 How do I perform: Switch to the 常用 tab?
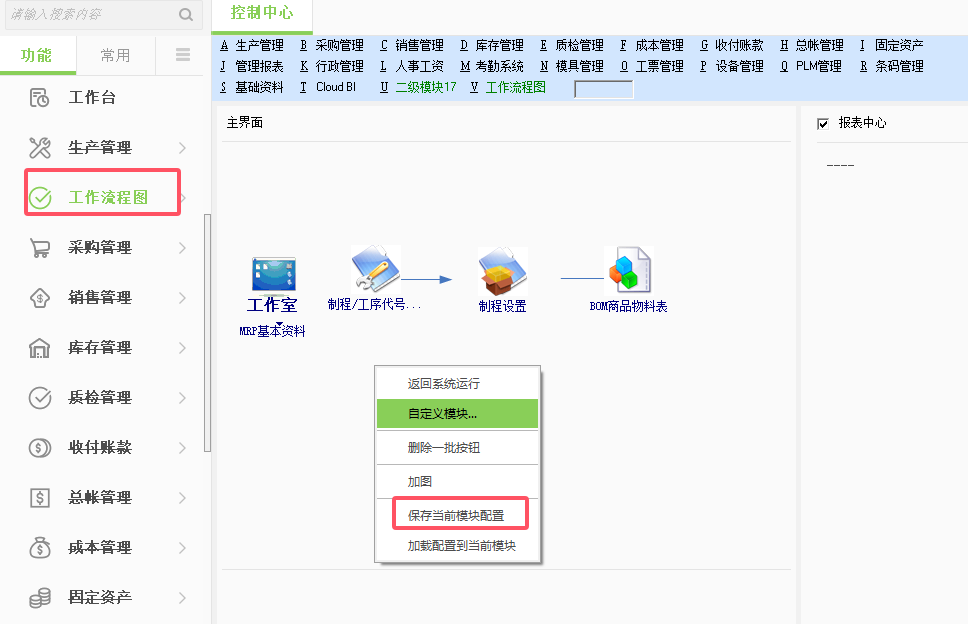point(115,55)
